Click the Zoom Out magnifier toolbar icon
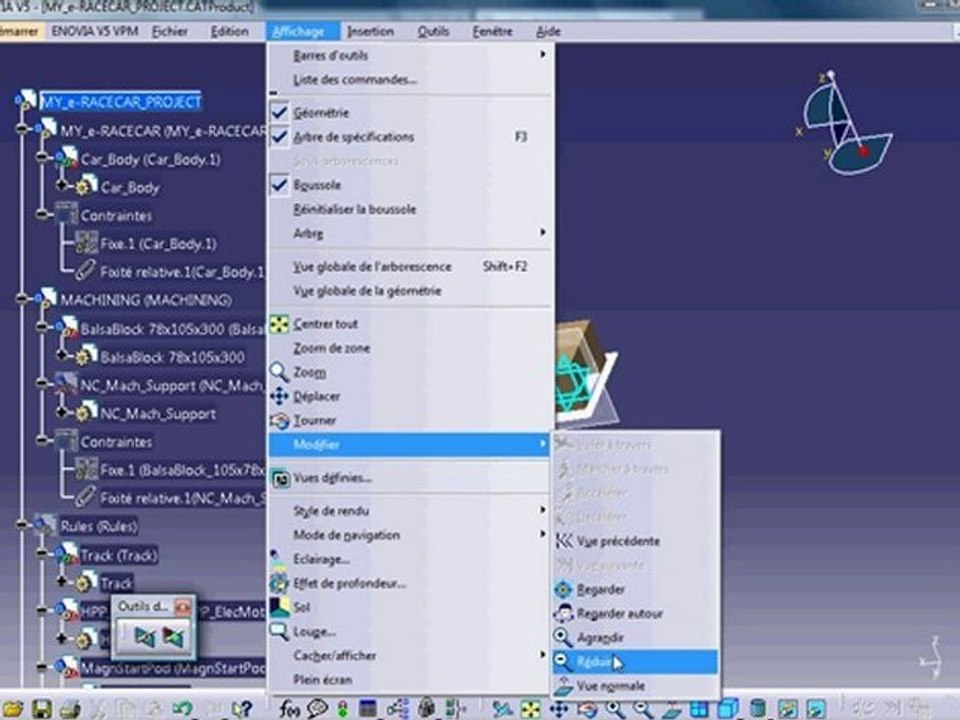 coord(643,710)
